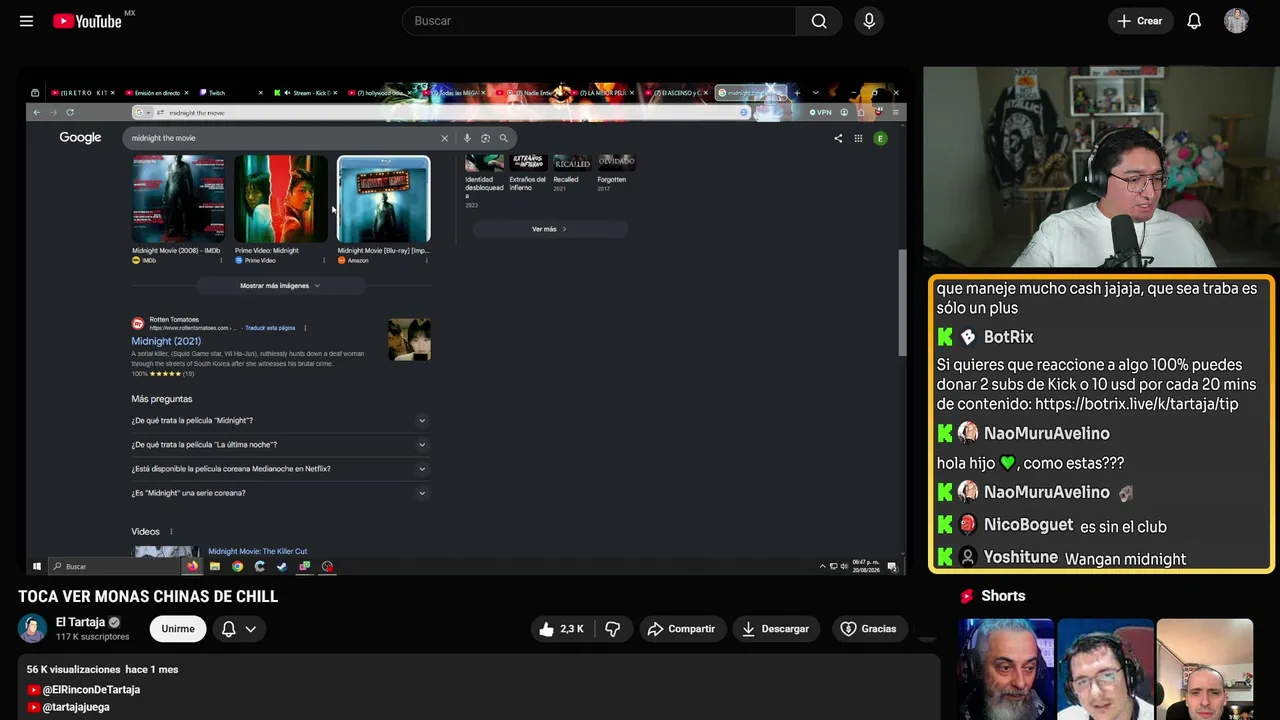Expand '¿Es "Midnight" una serie coreana?'
The width and height of the screenshot is (1280, 720).
coord(280,493)
